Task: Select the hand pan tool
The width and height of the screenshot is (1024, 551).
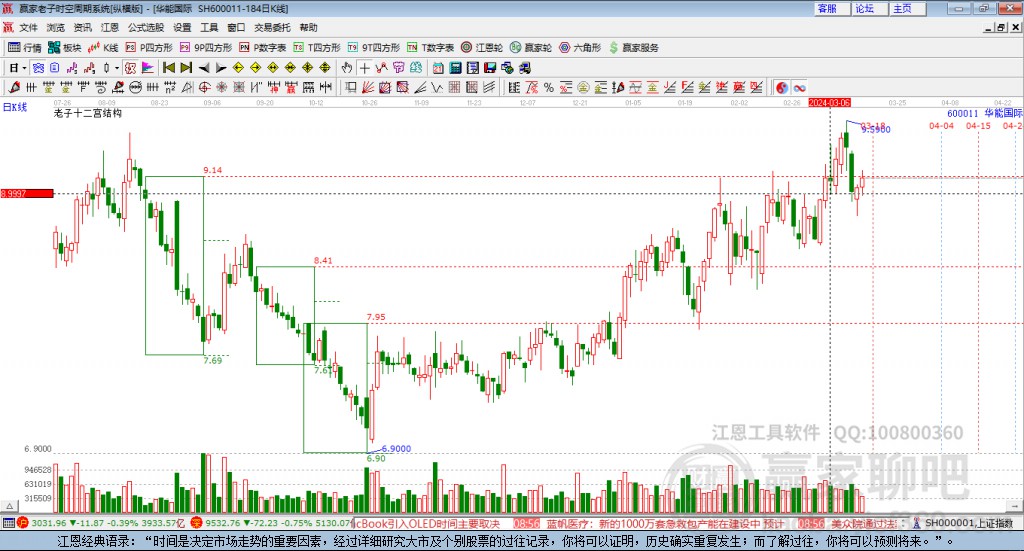Action: click(x=347, y=68)
